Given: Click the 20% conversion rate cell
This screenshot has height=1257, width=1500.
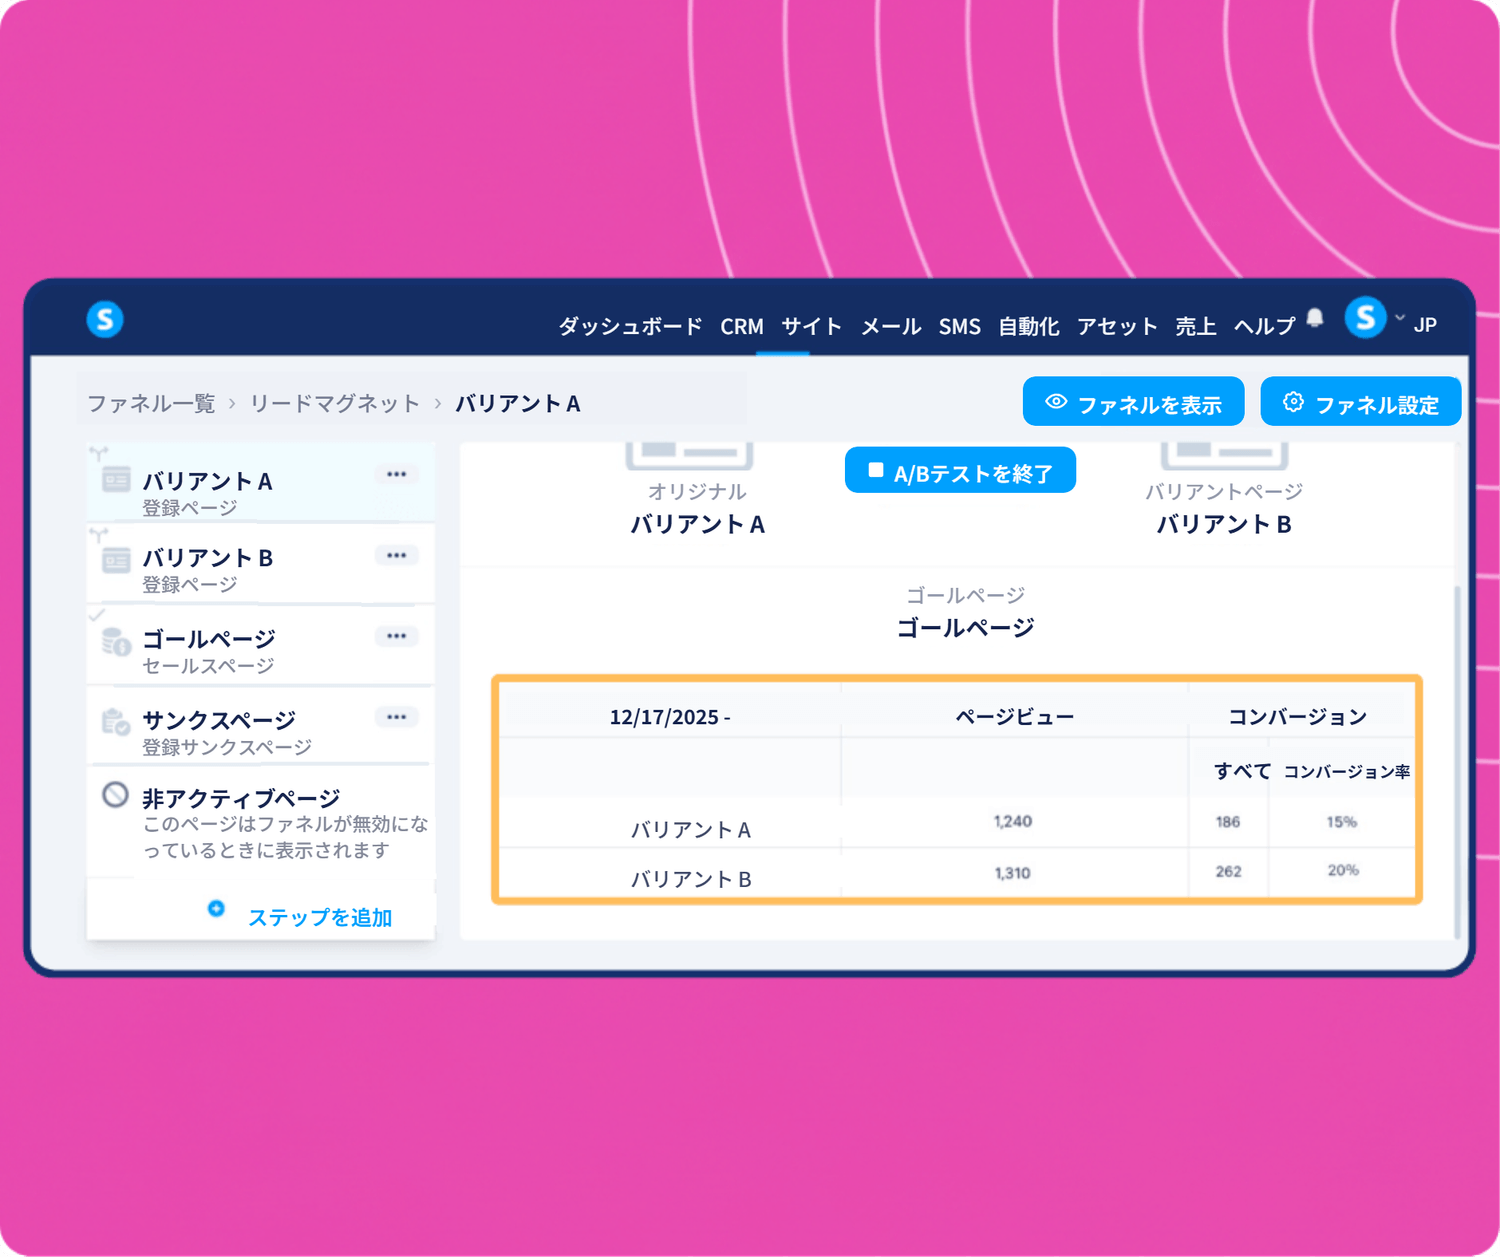Looking at the screenshot, I should (1343, 870).
